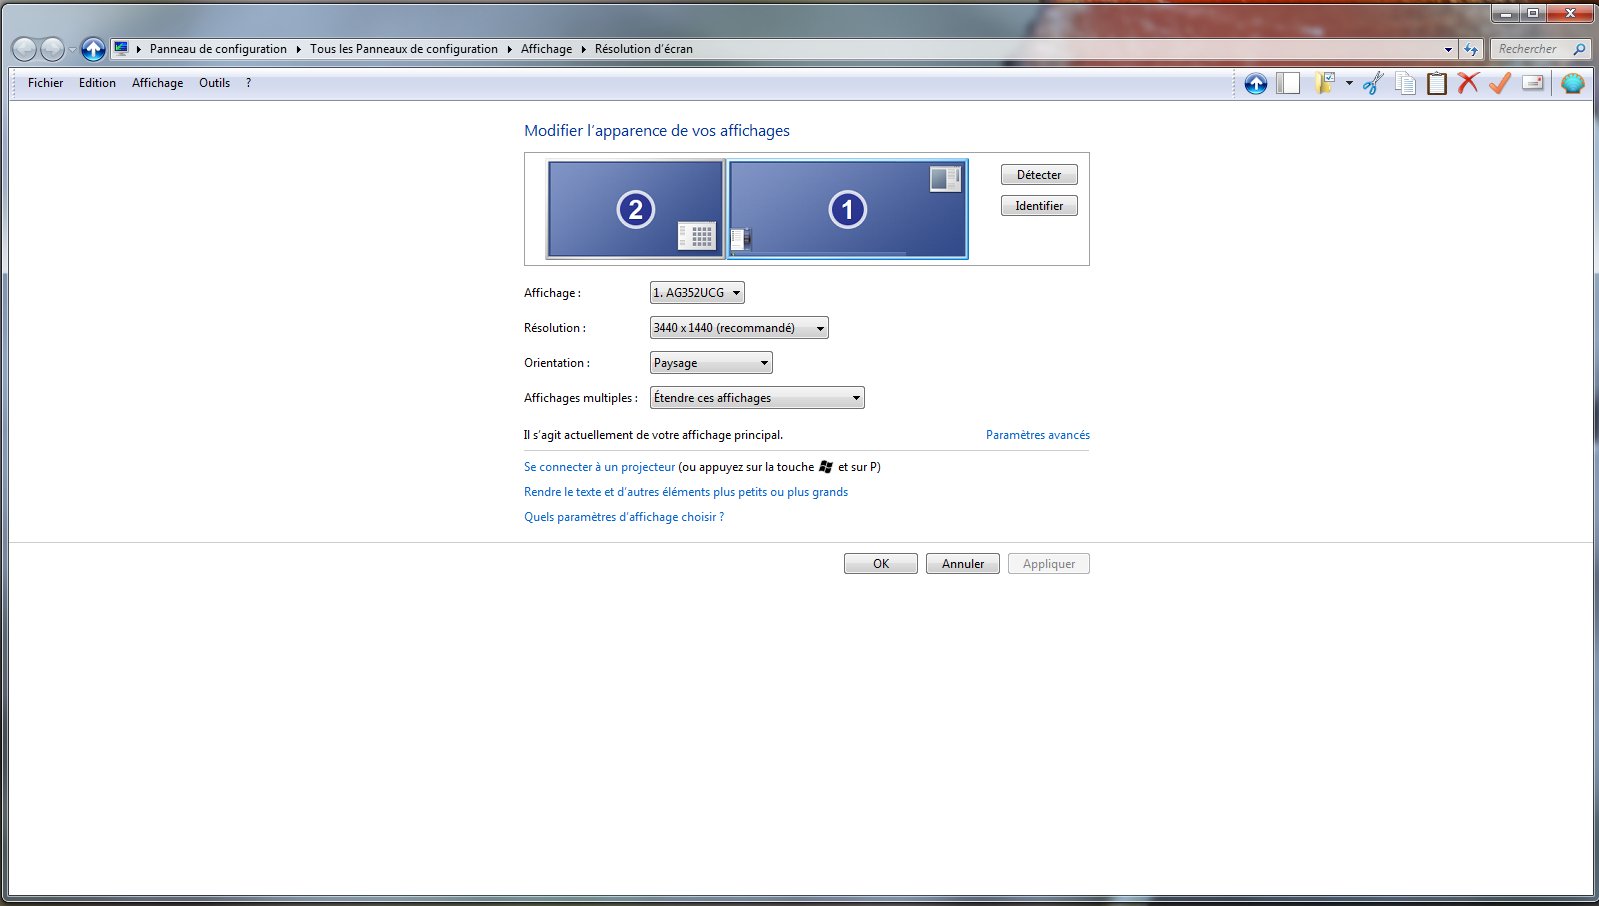
Task: Click the Copy documents icon
Action: 1405,83
